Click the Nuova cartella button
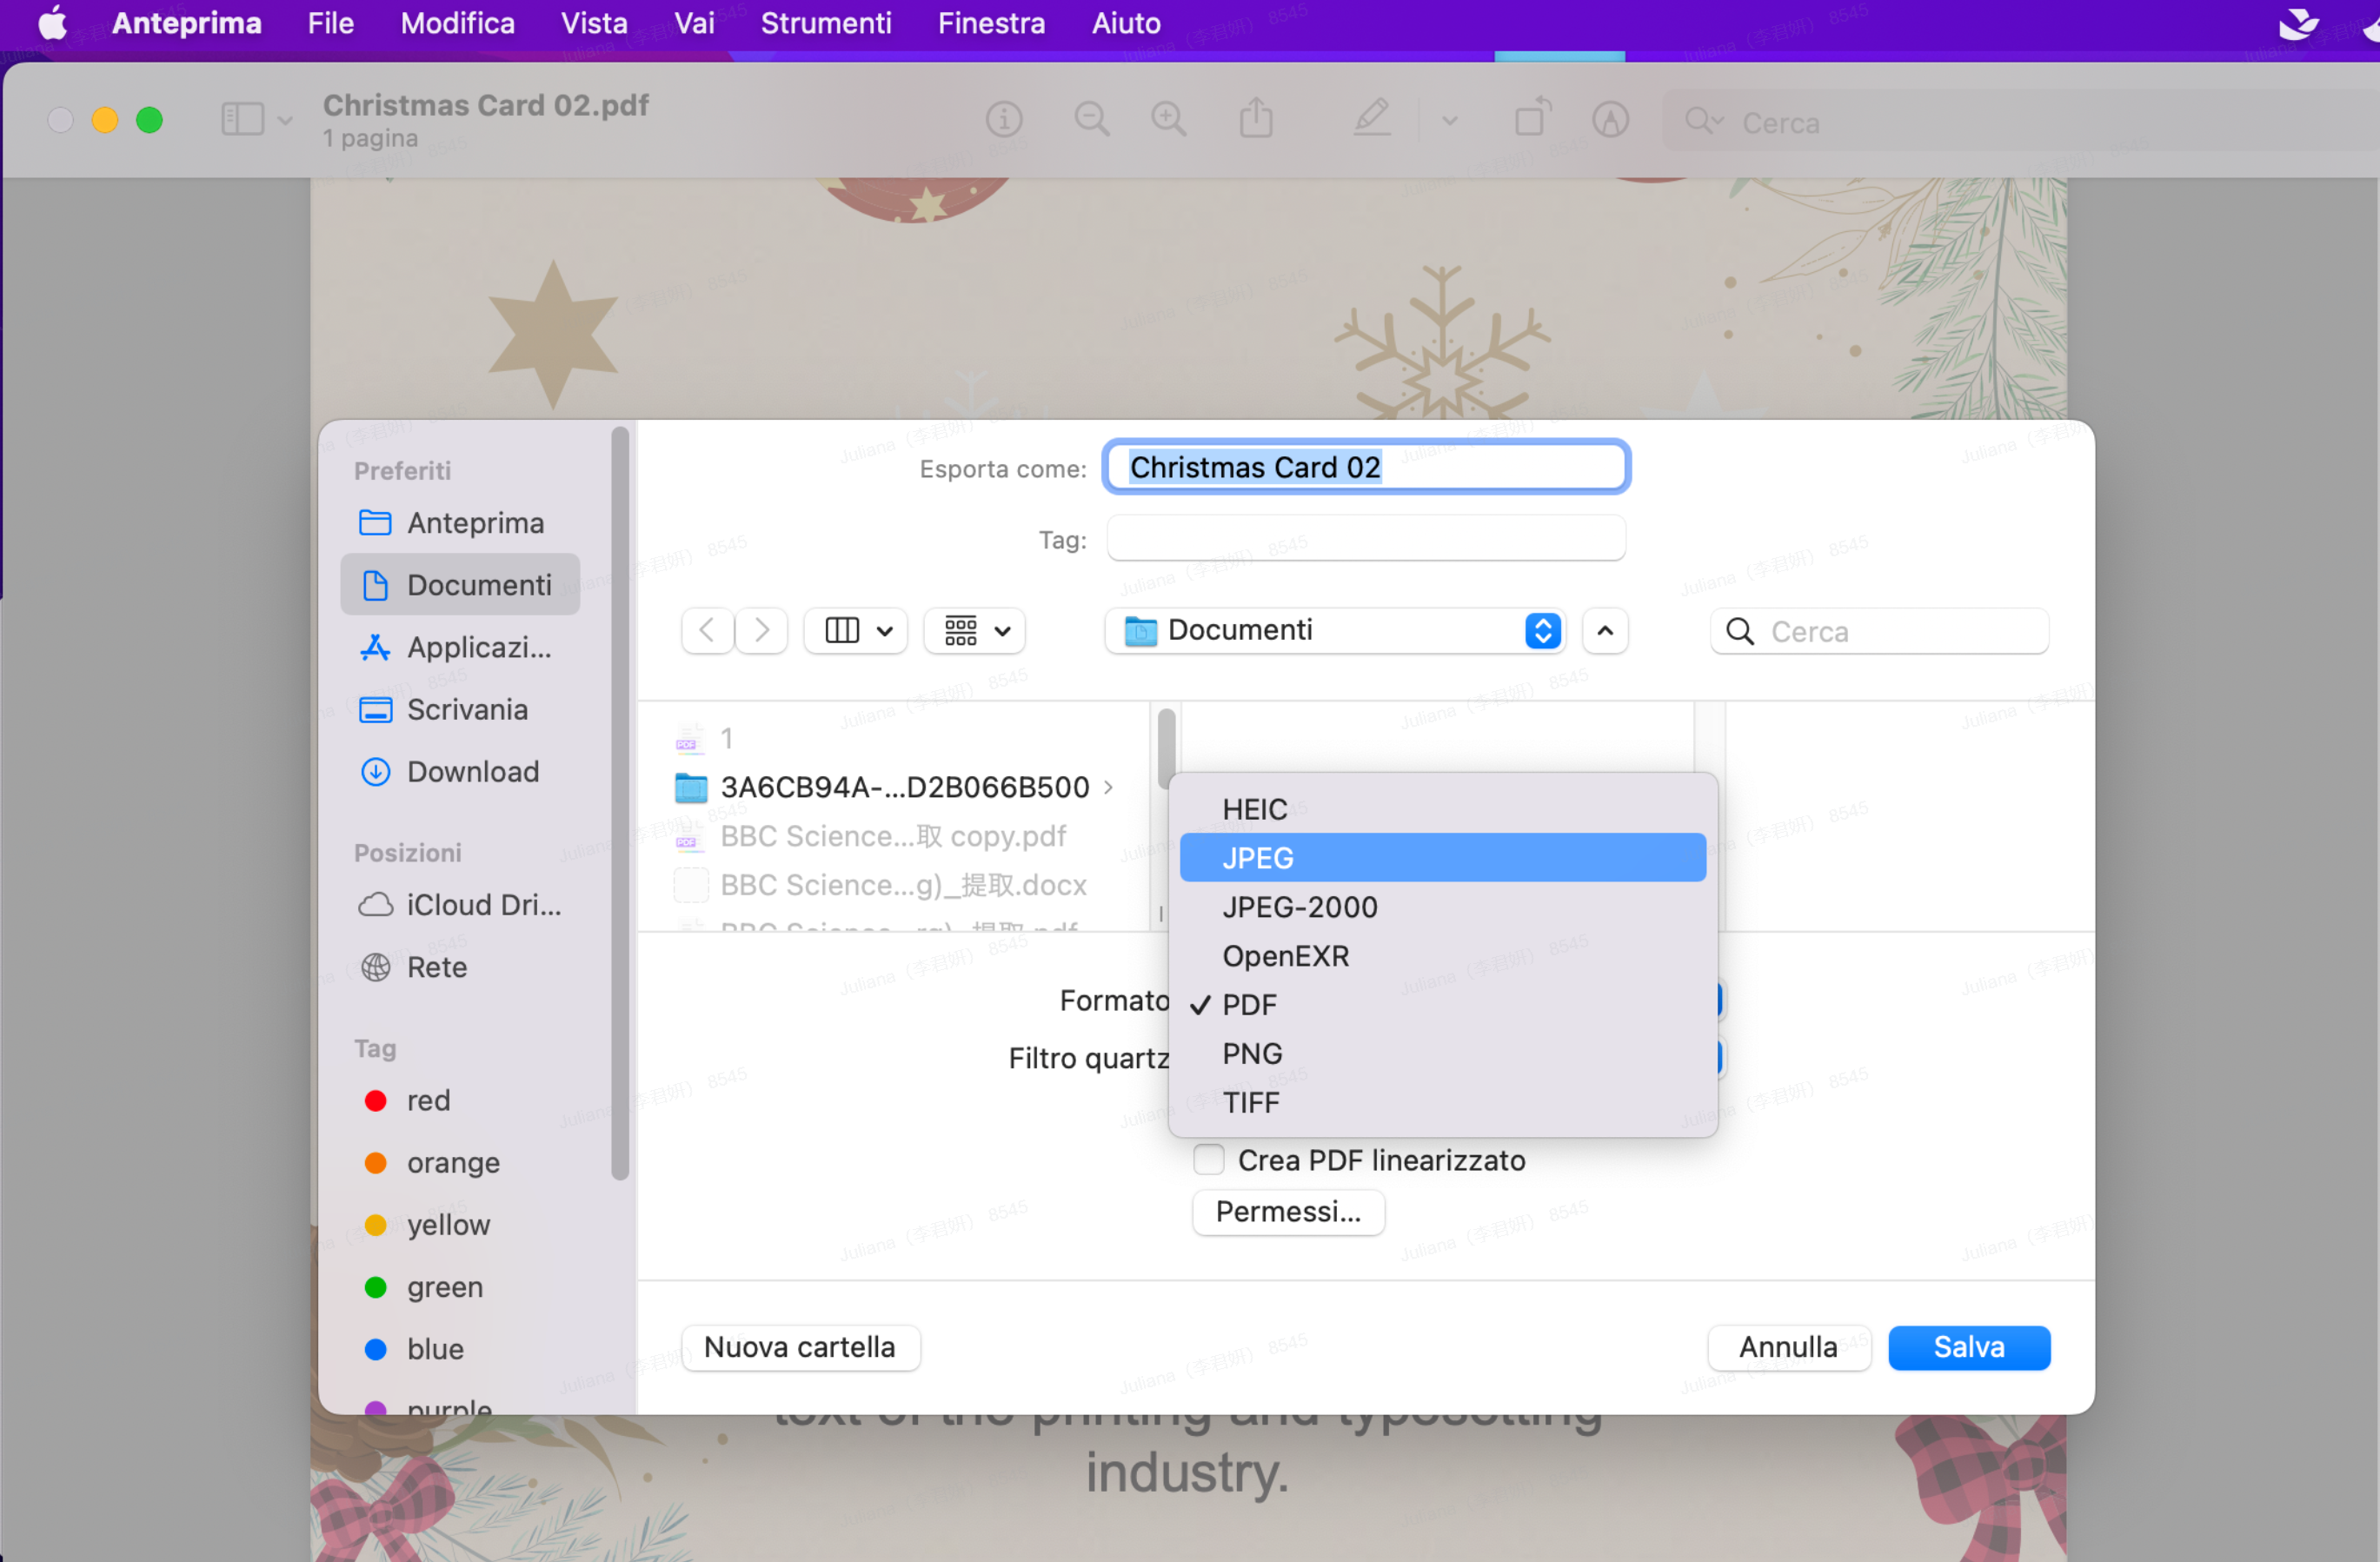This screenshot has height=1562, width=2380. (800, 1347)
